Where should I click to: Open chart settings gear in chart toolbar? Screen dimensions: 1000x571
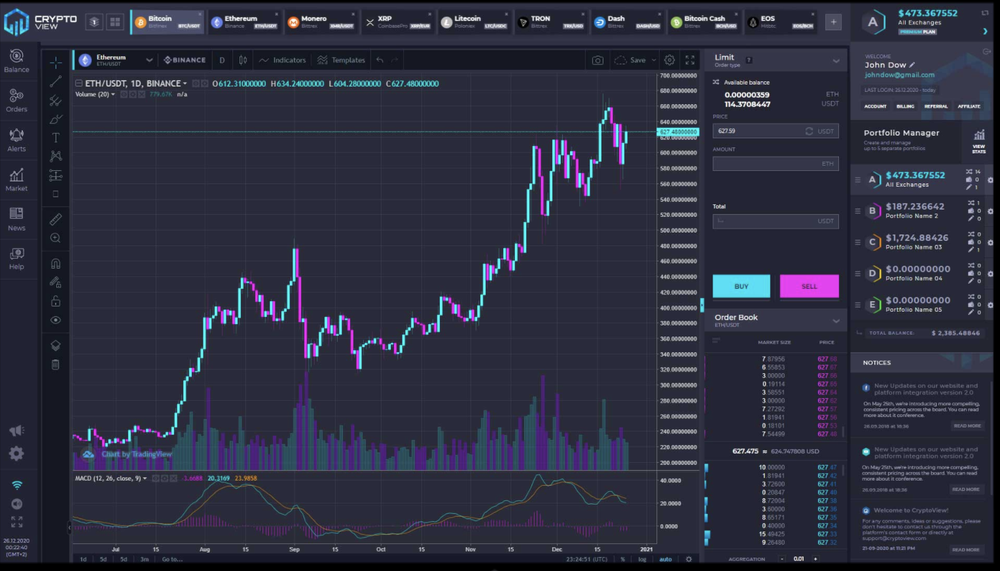669,60
